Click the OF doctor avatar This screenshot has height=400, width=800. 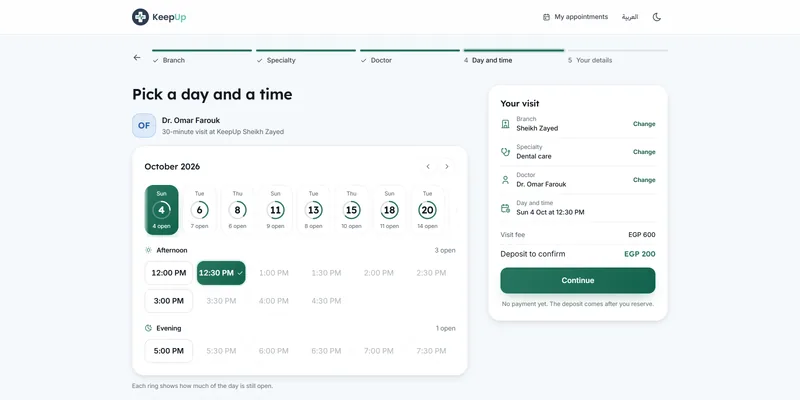144,126
